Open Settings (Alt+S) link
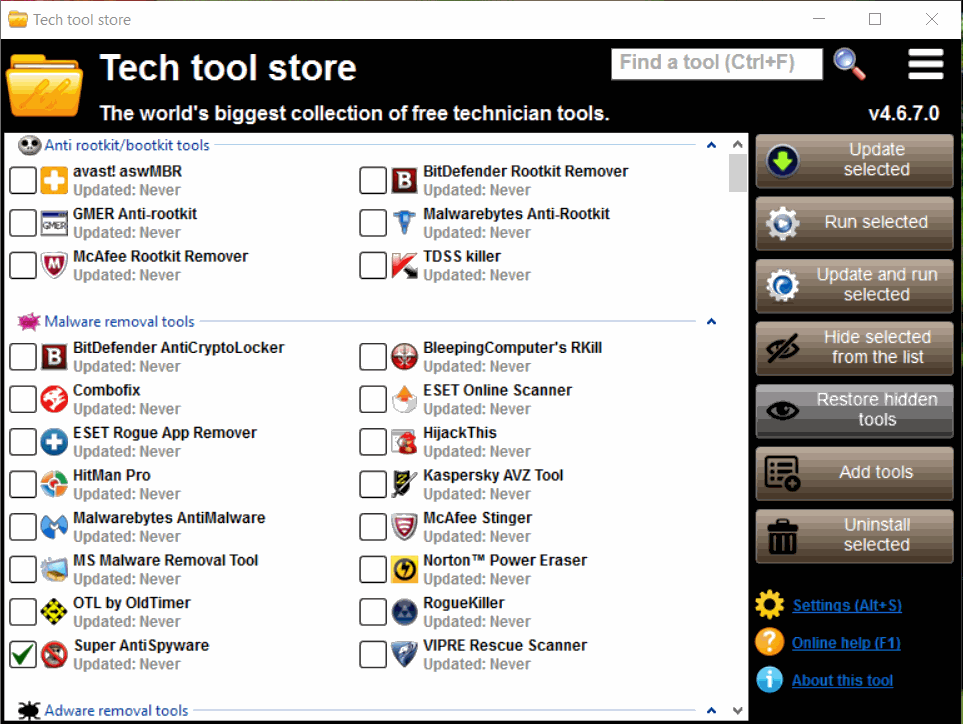Screen dimensions: 963x724 tap(846, 605)
